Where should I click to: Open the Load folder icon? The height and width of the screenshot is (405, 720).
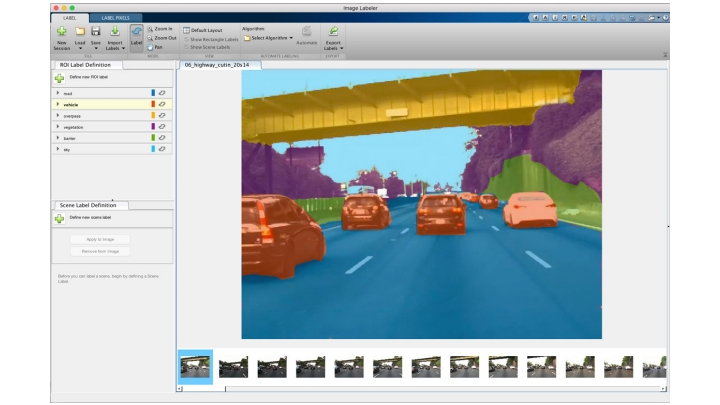[x=80, y=33]
